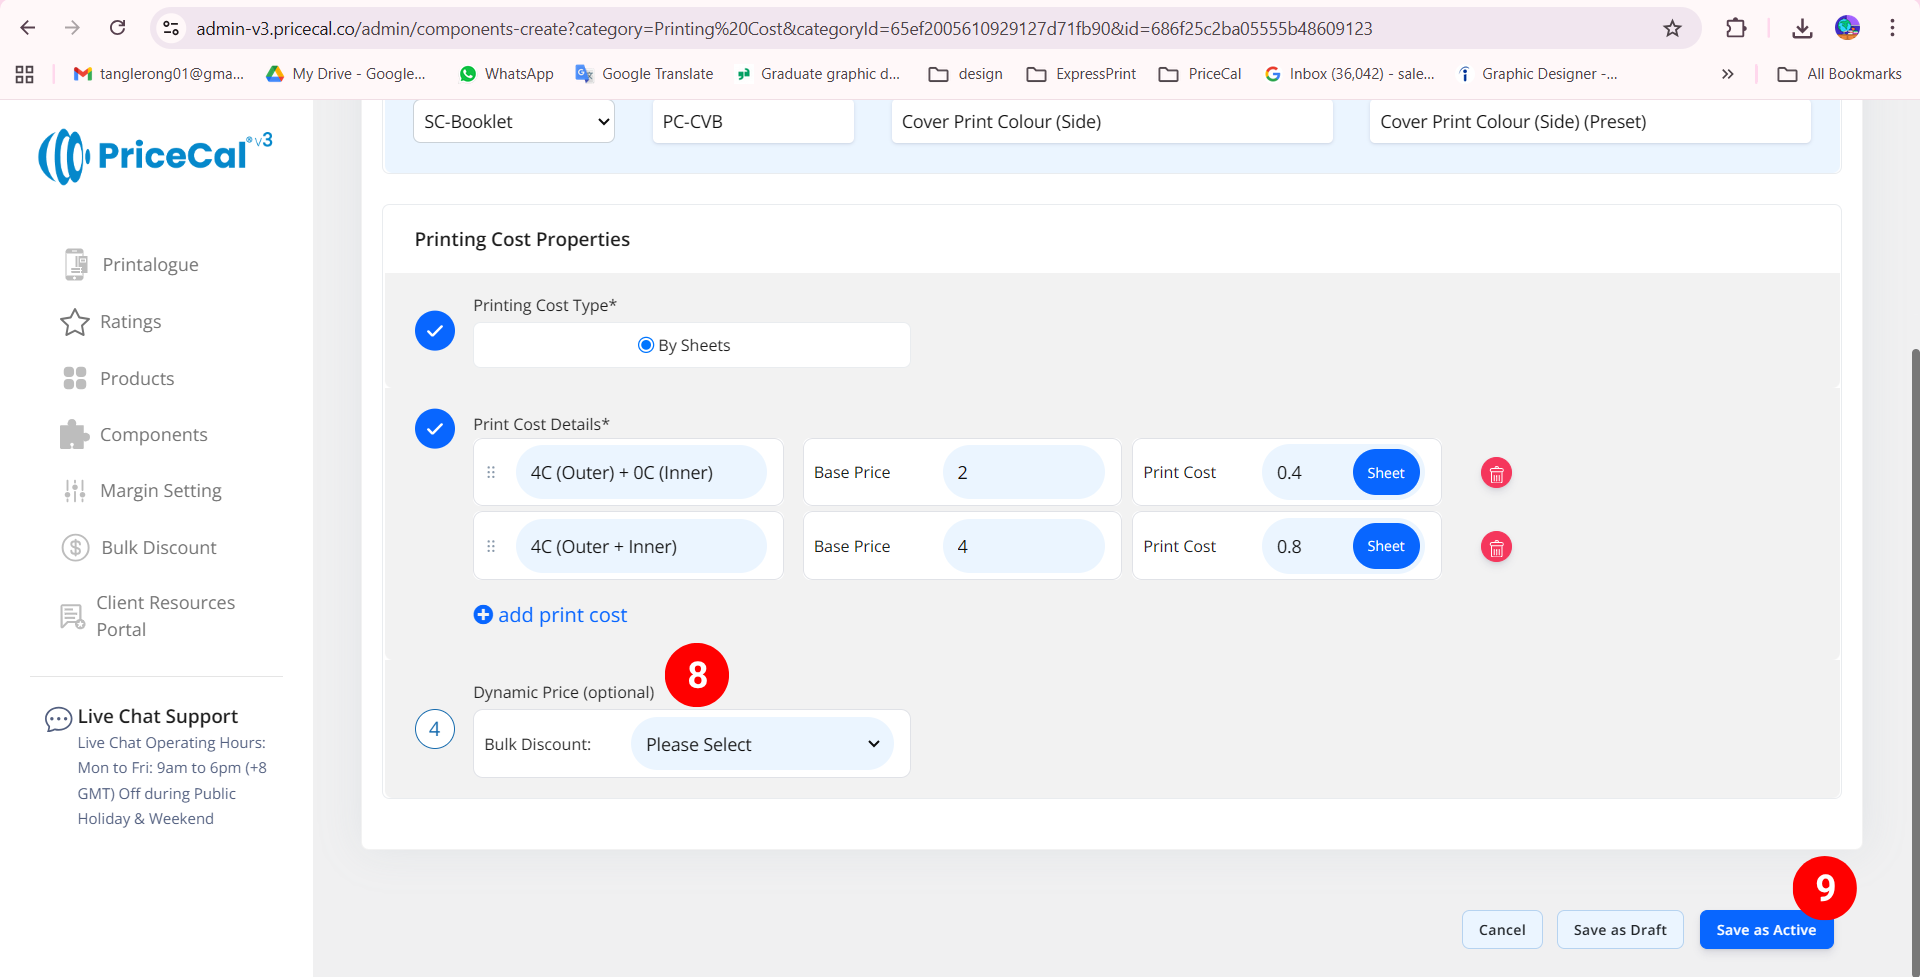Select the By Sheets radio button
This screenshot has height=977, width=1920.
coord(646,345)
